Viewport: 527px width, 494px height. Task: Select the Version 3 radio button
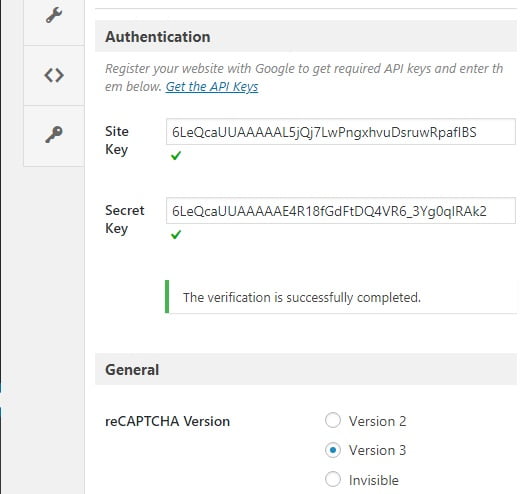pyautogui.click(x=333, y=450)
